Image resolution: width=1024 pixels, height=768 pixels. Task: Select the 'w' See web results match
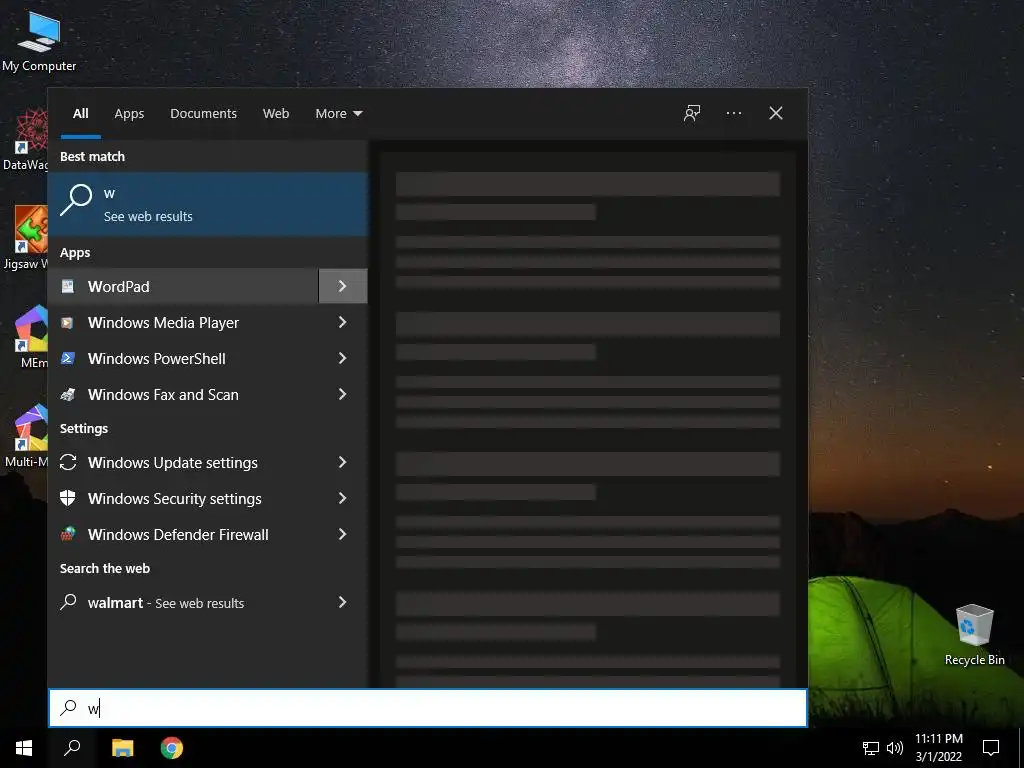tap(208, 204)
